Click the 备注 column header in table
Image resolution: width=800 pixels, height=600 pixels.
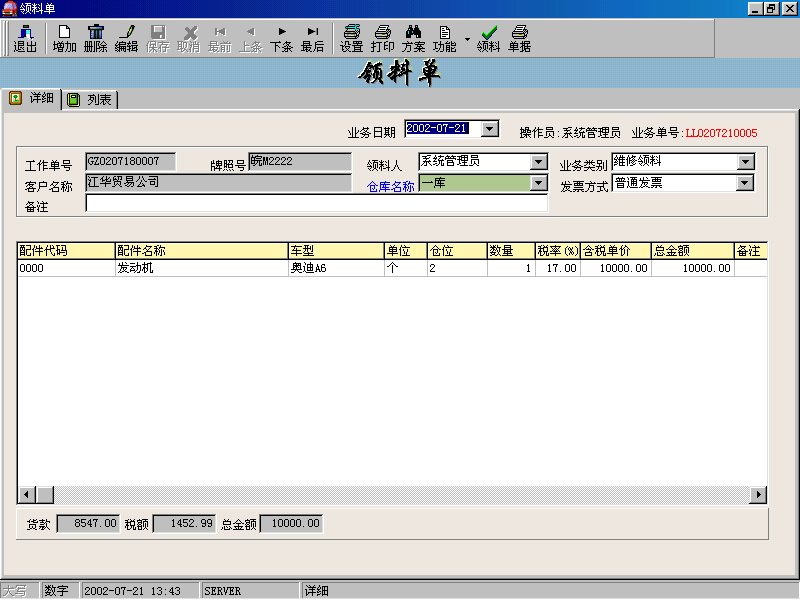point(751,251)
